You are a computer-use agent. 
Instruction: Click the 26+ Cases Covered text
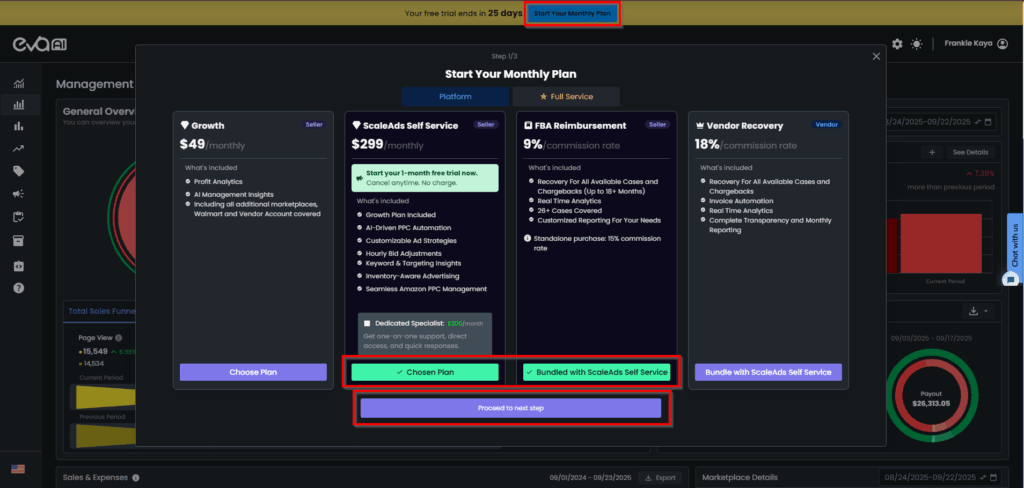pos(568,210)
